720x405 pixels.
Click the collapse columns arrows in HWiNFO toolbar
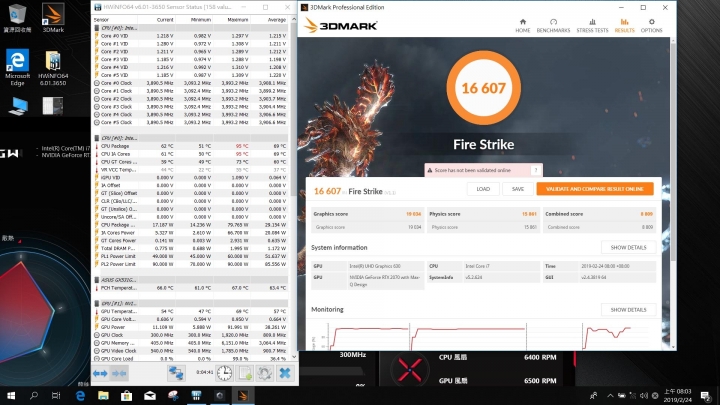pyautogui.click(x=119, y=373)
